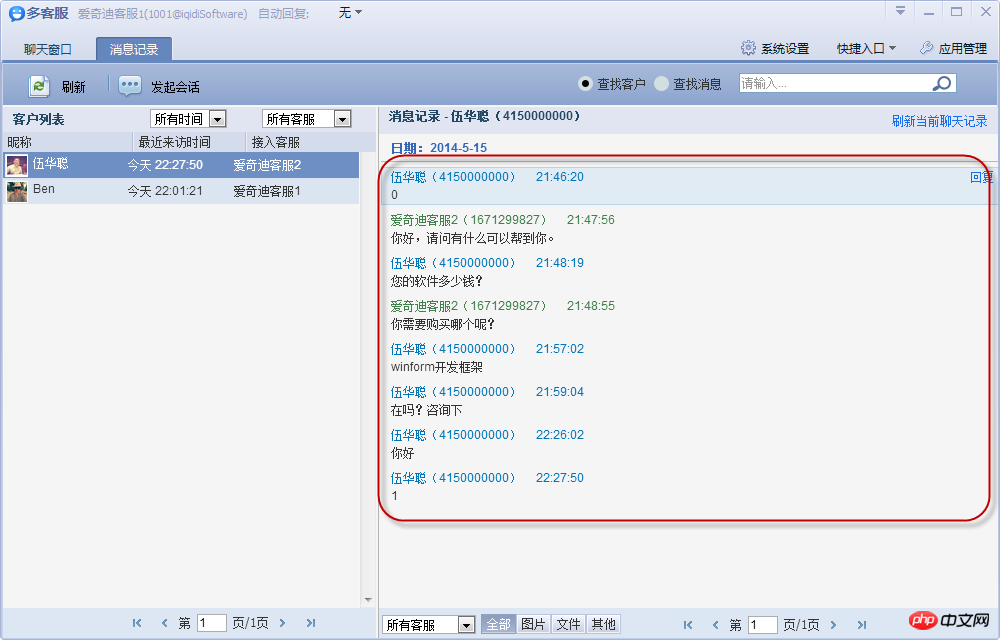Click the sender line timestamped 22:26:02

[x=487, y=435]
